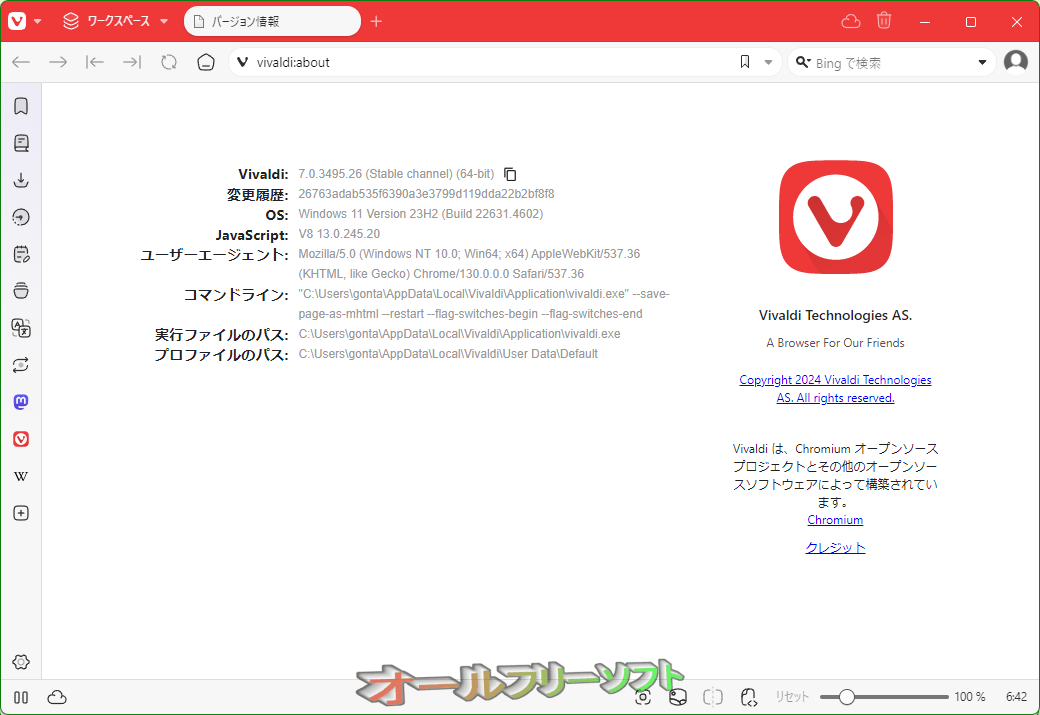Open the Notes panel
The height and width of the screenshot is (715, 1040).
(x=20, y=253)
